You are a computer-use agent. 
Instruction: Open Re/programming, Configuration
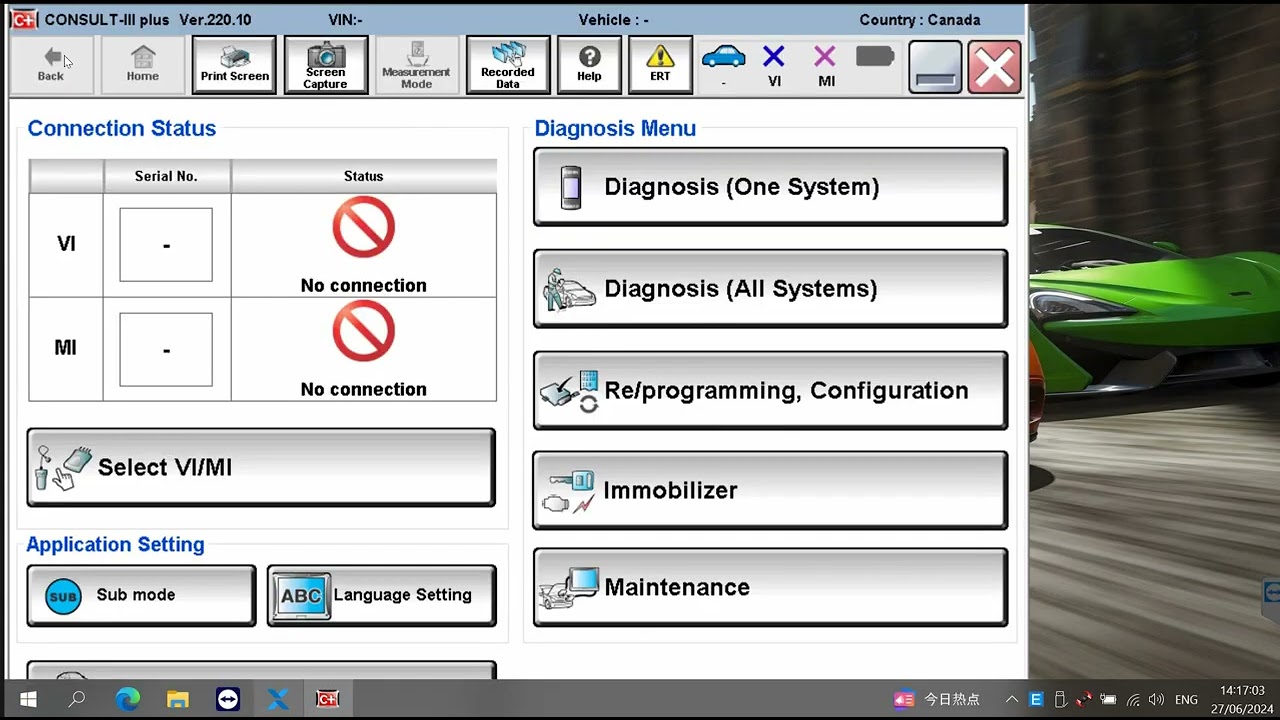click(x=770, y=391)
